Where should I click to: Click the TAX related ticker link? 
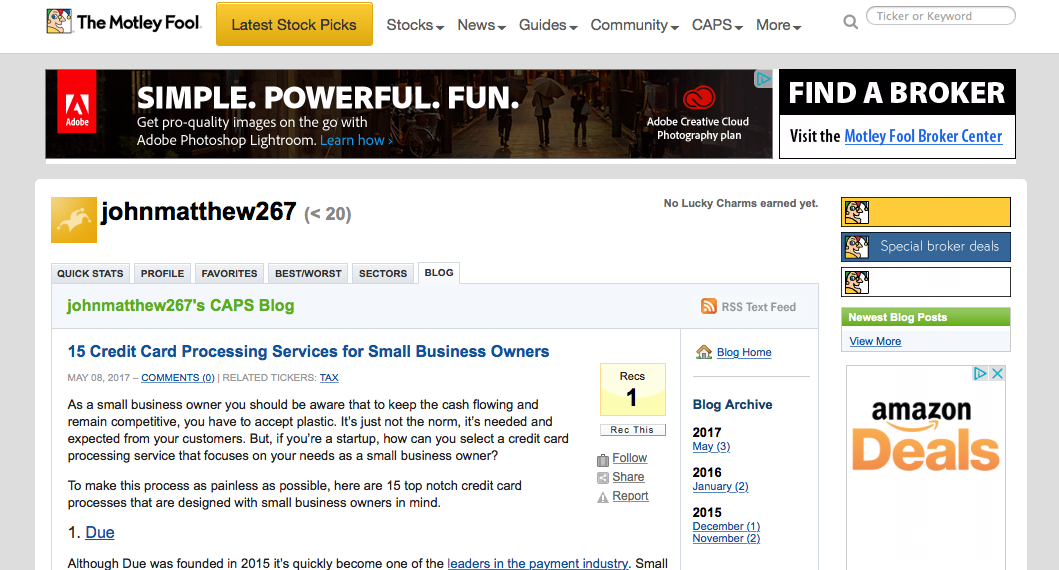coord(329,378)
